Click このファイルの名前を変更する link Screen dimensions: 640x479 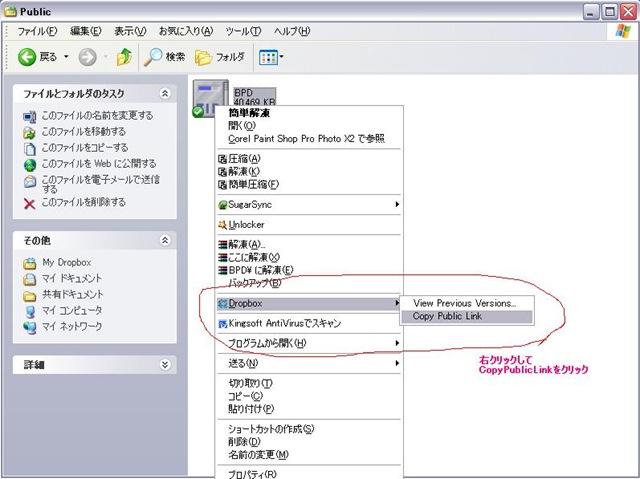point(97,116)
